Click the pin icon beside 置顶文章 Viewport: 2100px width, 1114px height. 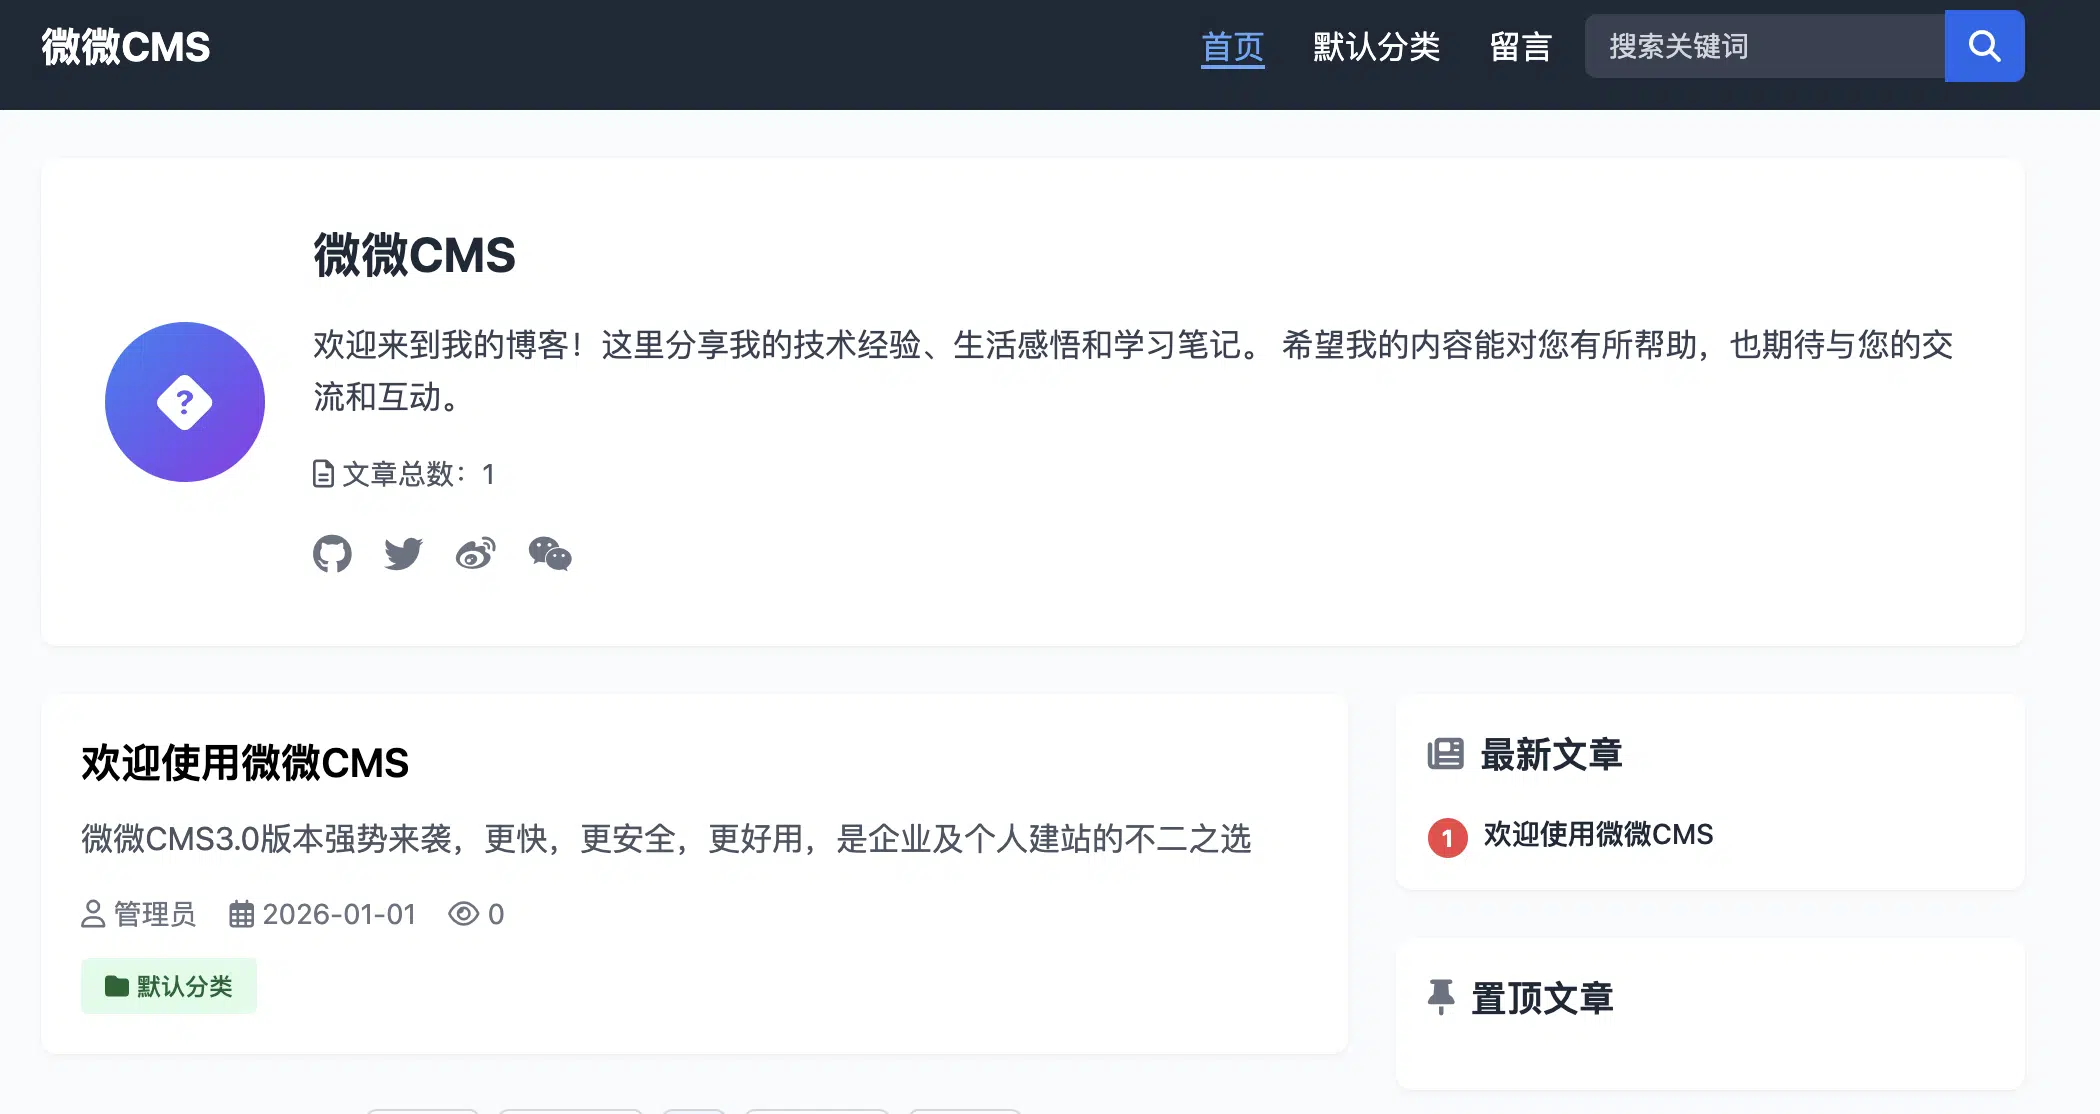pyautogui.click(x=1441, y=996)
